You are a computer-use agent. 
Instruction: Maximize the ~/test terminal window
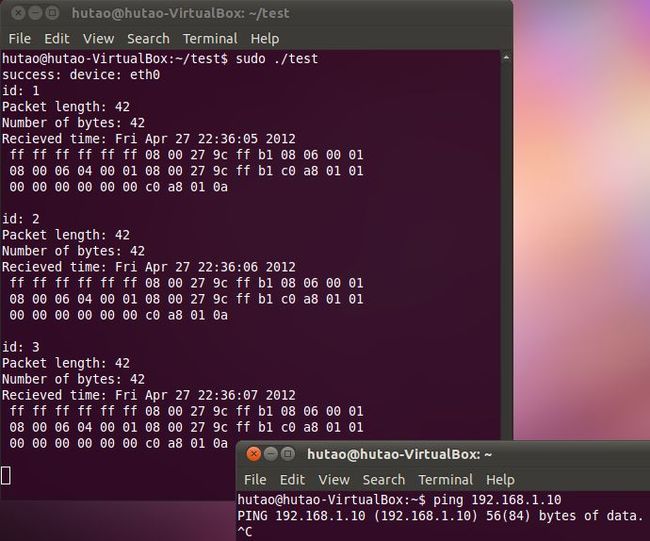(52, 13)
